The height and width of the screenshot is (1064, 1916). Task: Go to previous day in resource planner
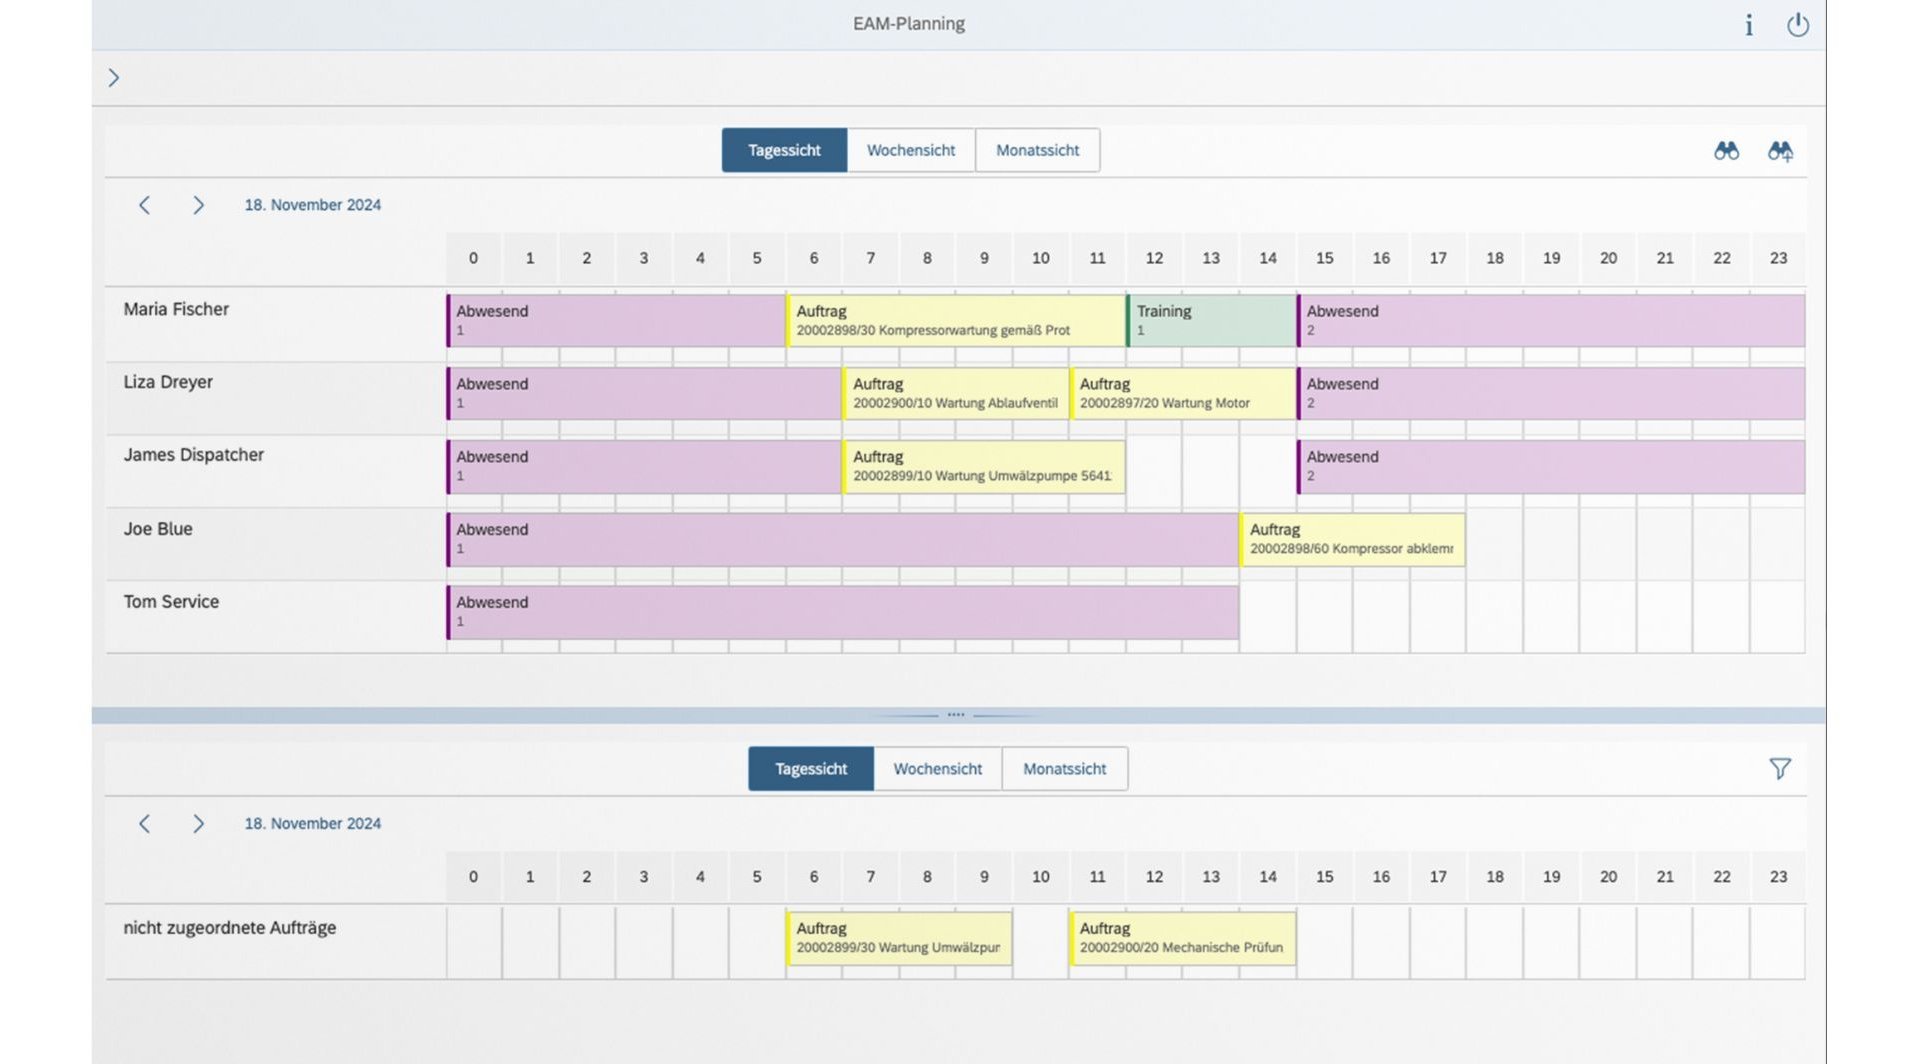145,205
